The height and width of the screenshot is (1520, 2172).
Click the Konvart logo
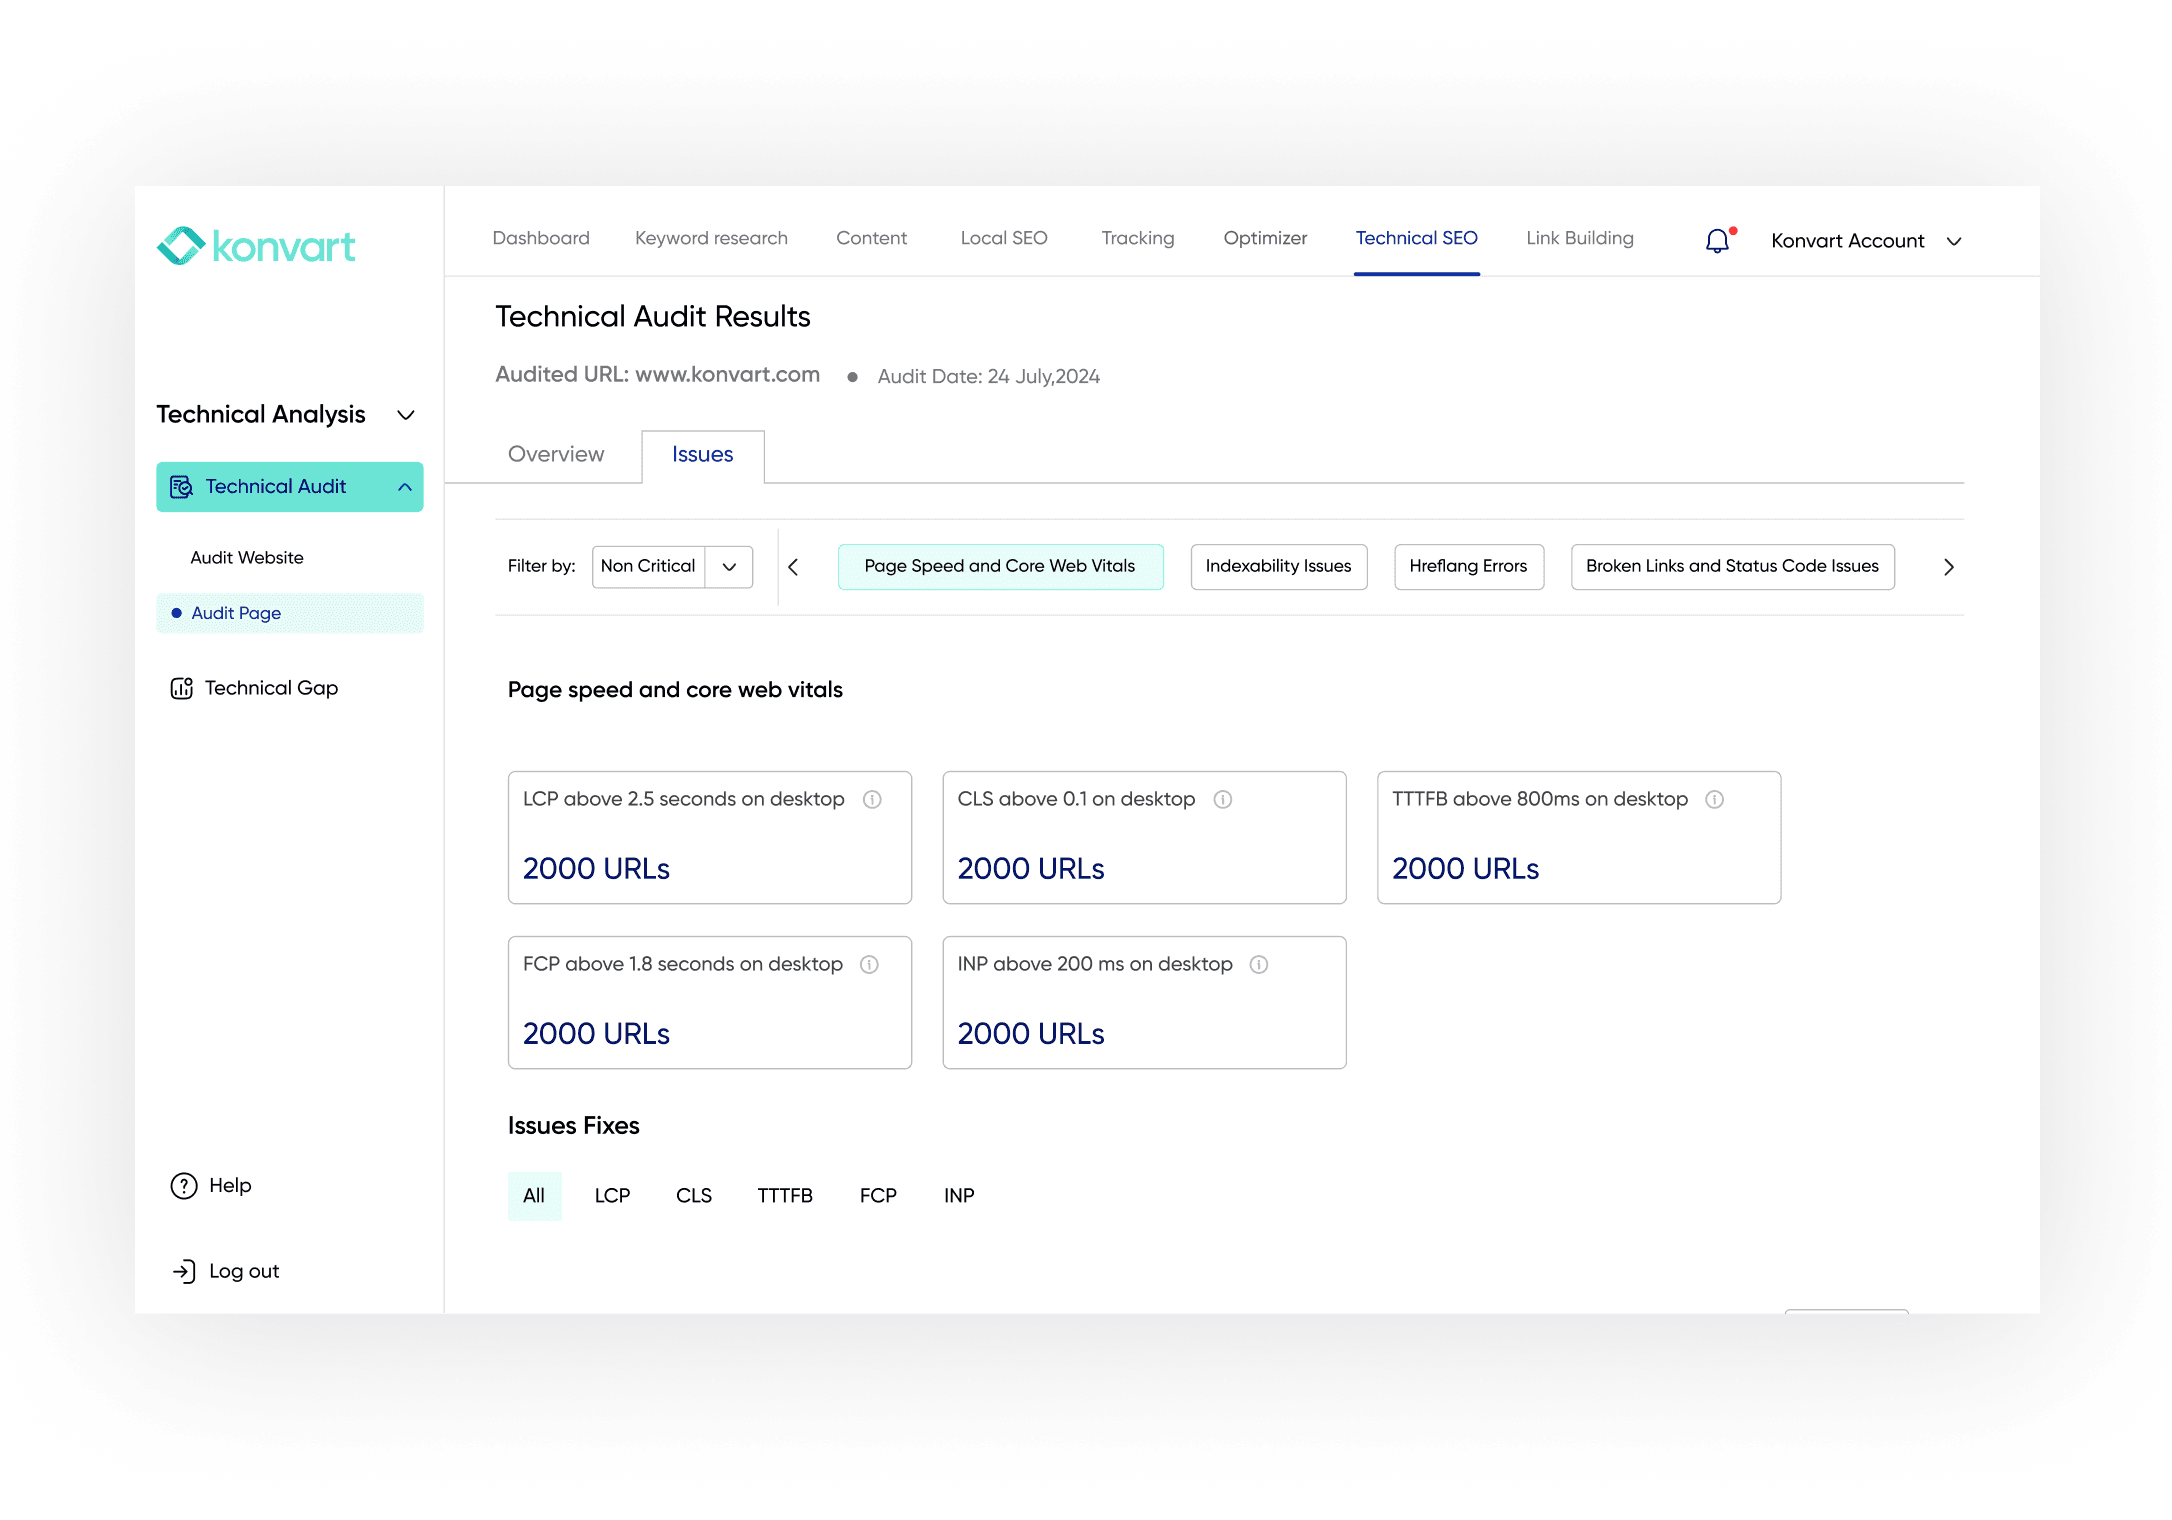click(256, 246)
